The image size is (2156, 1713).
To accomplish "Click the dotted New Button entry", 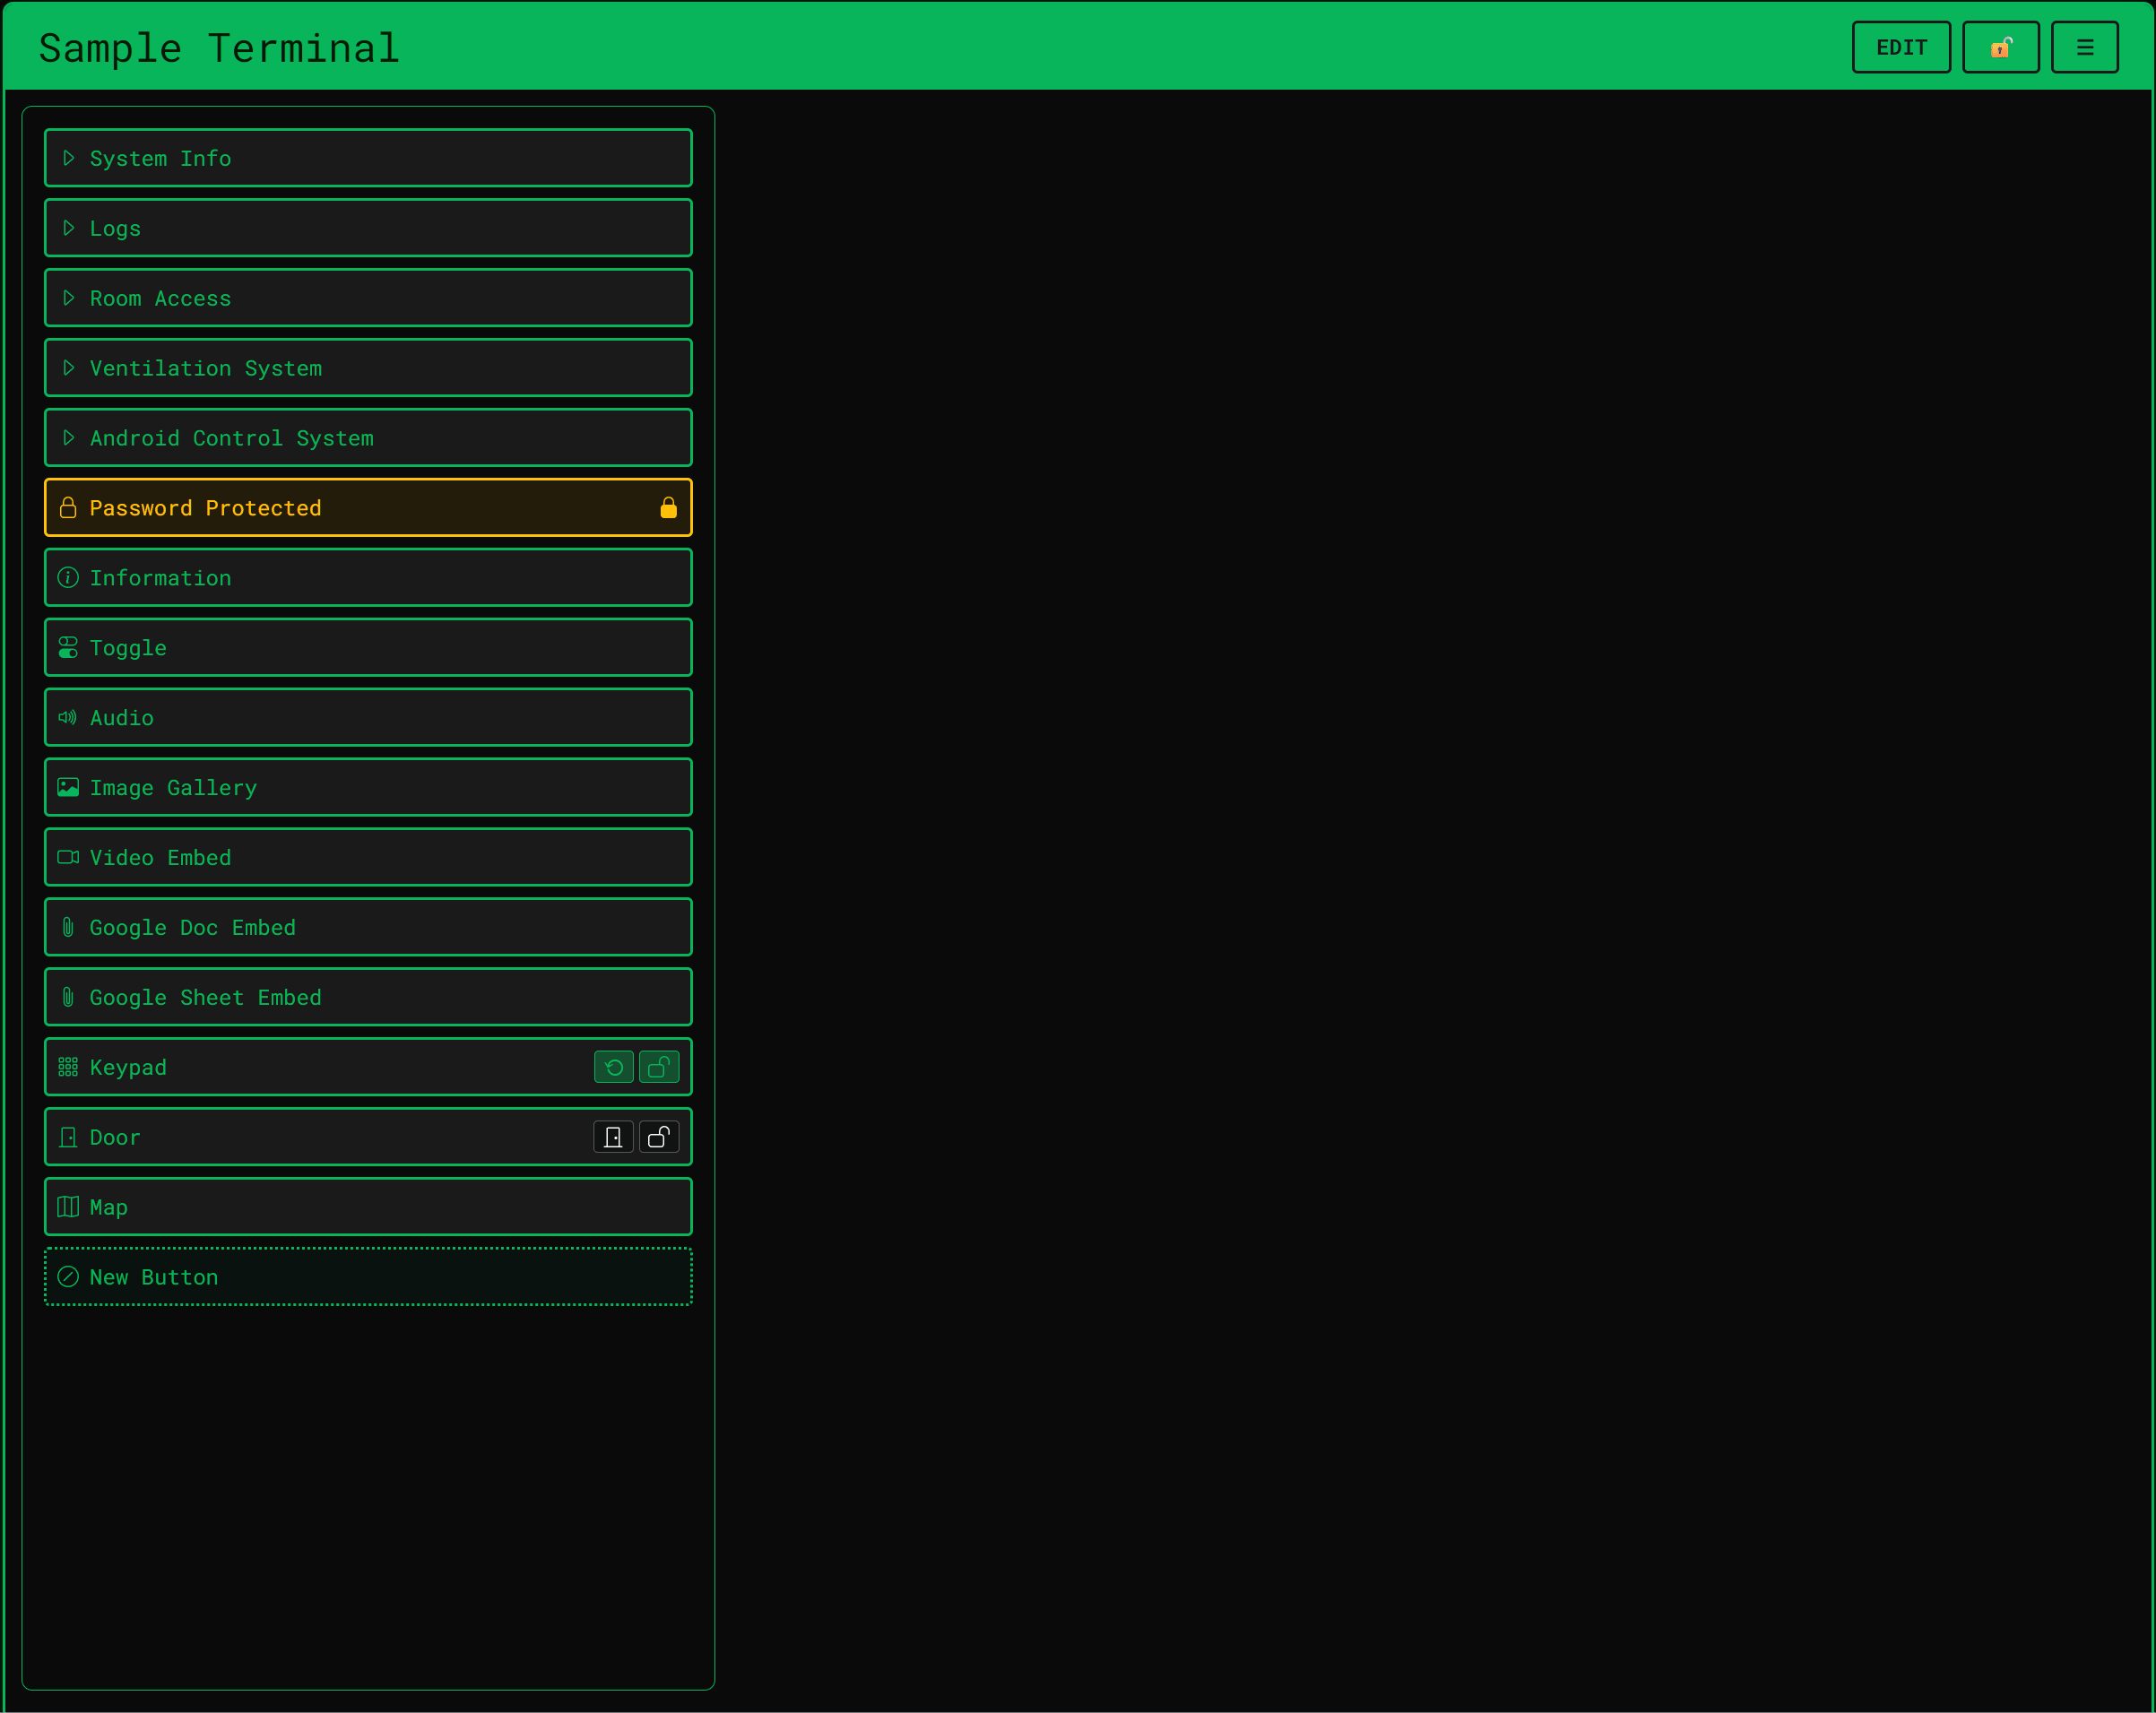I will click(367, 1277).
